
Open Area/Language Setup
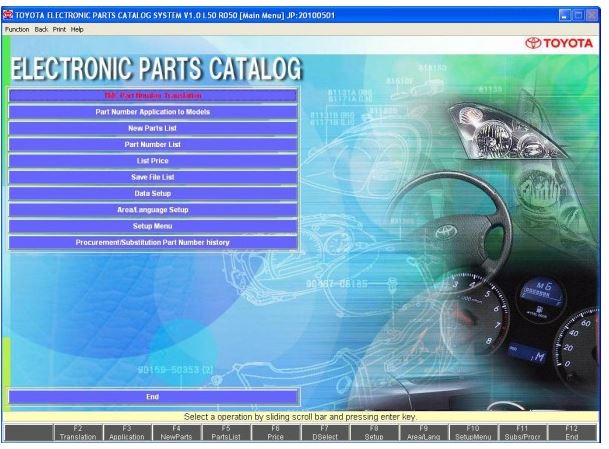point(153,209)
